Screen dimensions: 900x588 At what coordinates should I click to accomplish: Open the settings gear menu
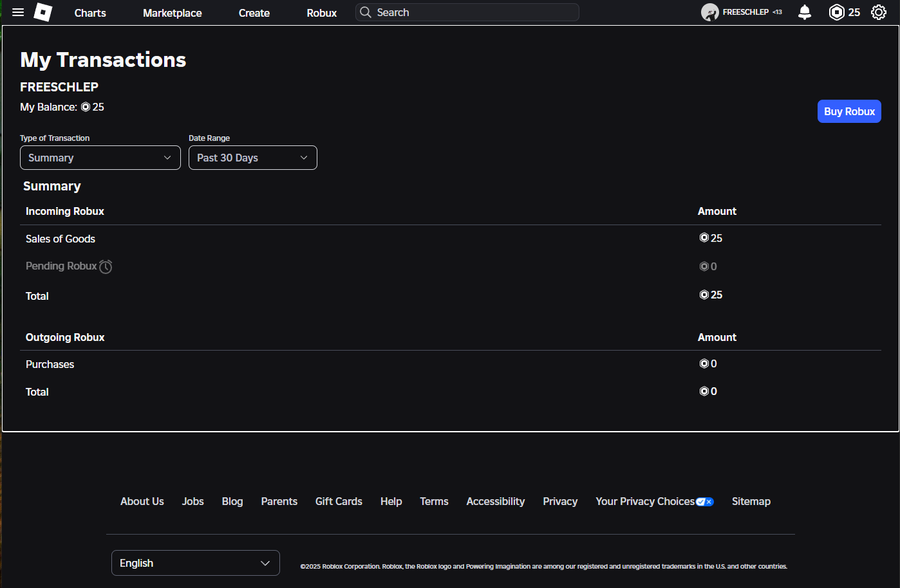tap(878, 12)
